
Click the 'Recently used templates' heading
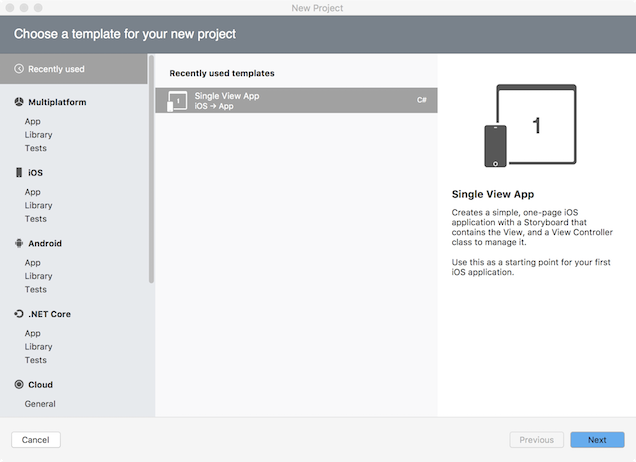(x=222, y=73)
